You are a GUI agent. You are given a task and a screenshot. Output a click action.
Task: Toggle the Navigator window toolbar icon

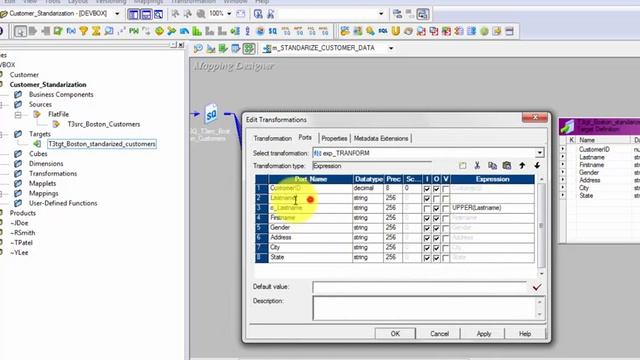click(133, 14)
